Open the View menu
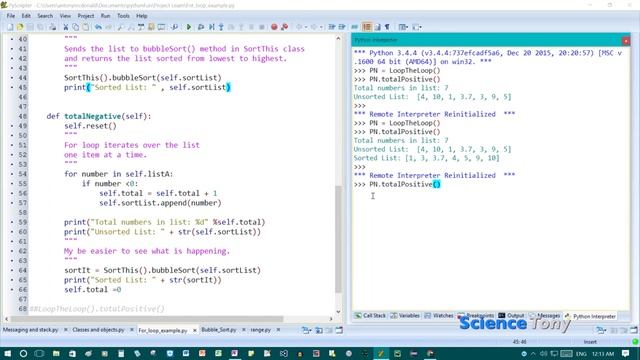This screenshot has height=360, width=640. click(x=65, y=16)
